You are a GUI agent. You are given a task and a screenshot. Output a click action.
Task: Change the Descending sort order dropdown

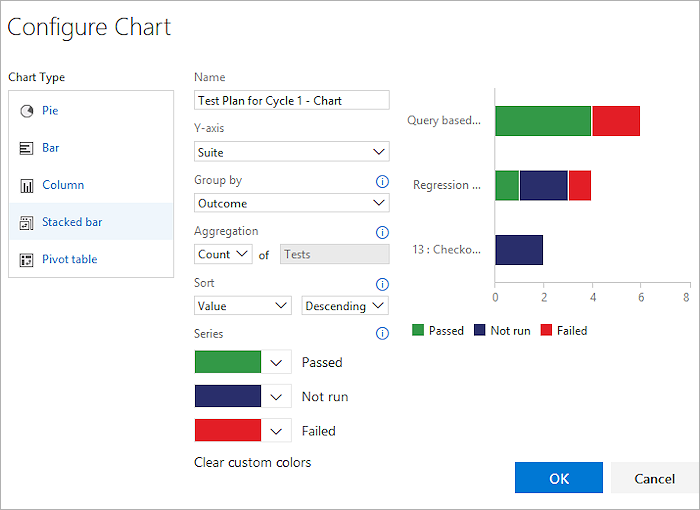coord(345,306)
